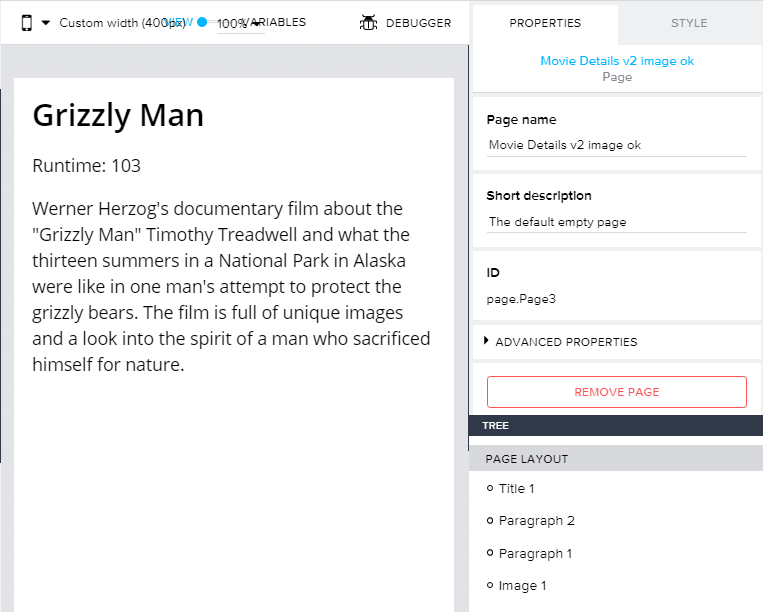Click the TREE panel header

pyautogui.click(x=616, y=426)
